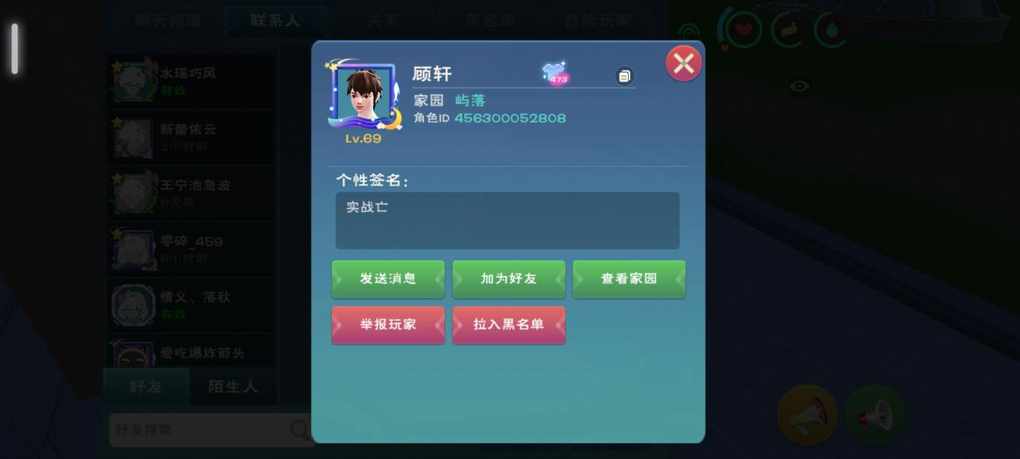Viewport: 1020px width, 459px height.
Task: Blacklist player via 拉入黑名单 button
Action: click(509, 325)
